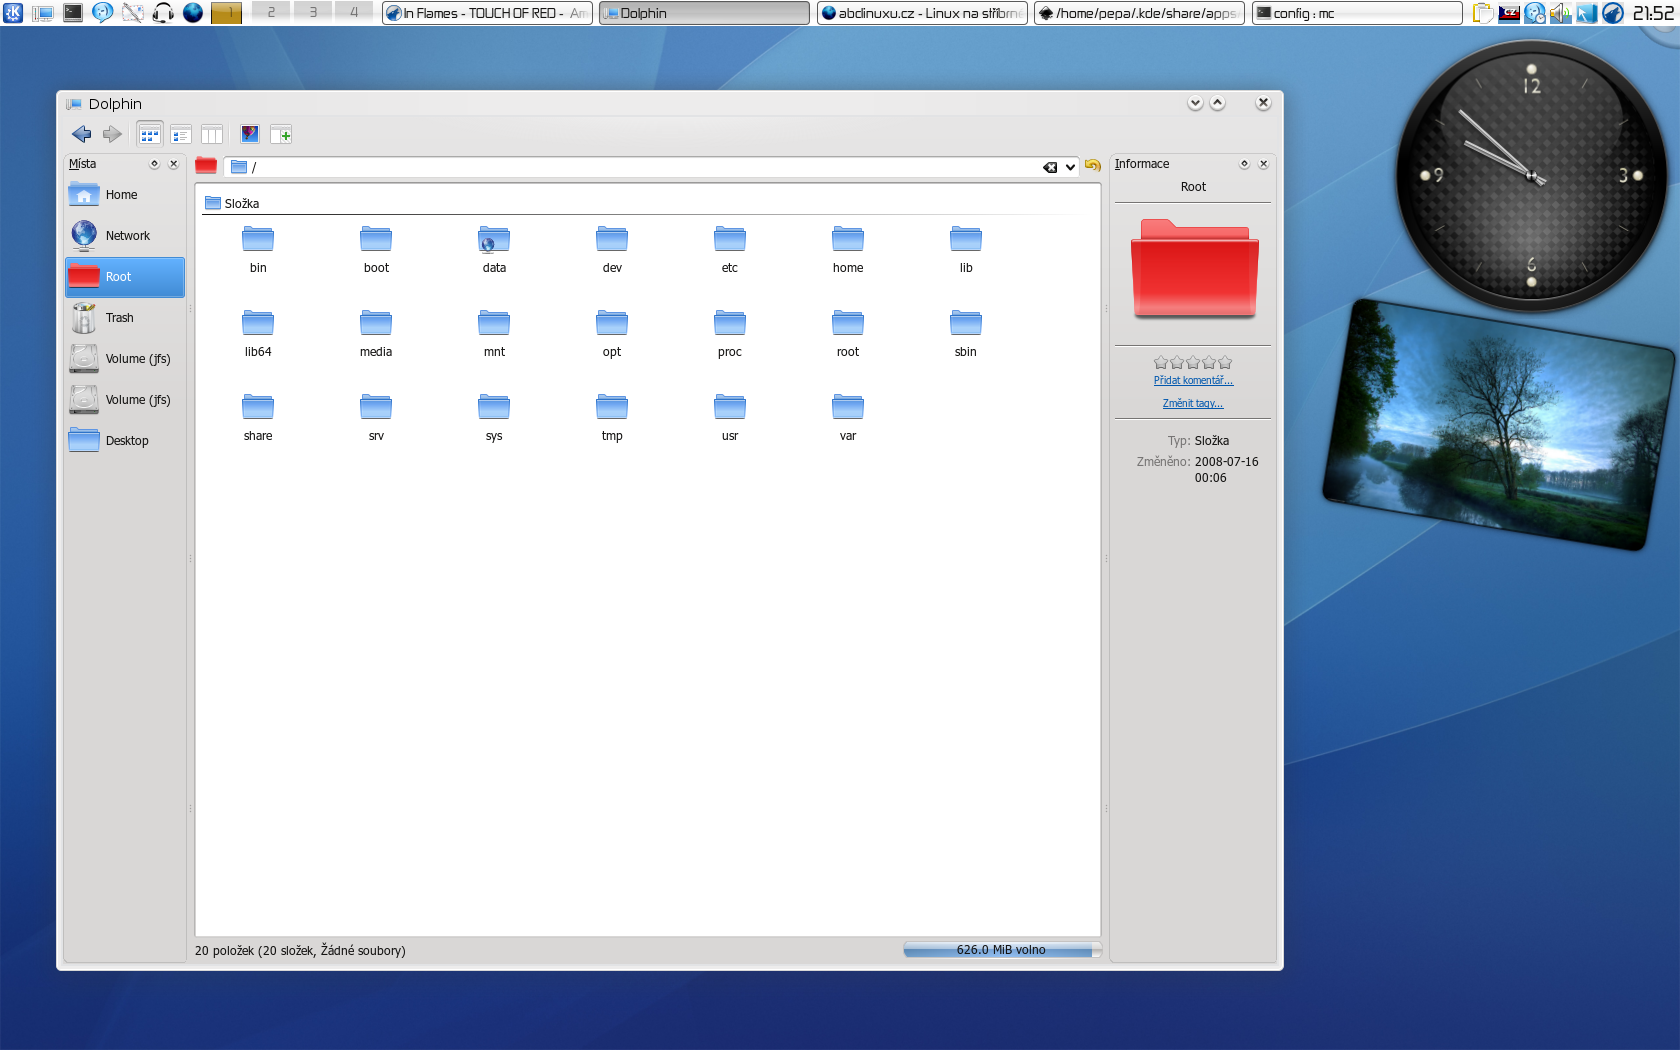
Task: Select the media folder
Action: click(x=376, y=334)
